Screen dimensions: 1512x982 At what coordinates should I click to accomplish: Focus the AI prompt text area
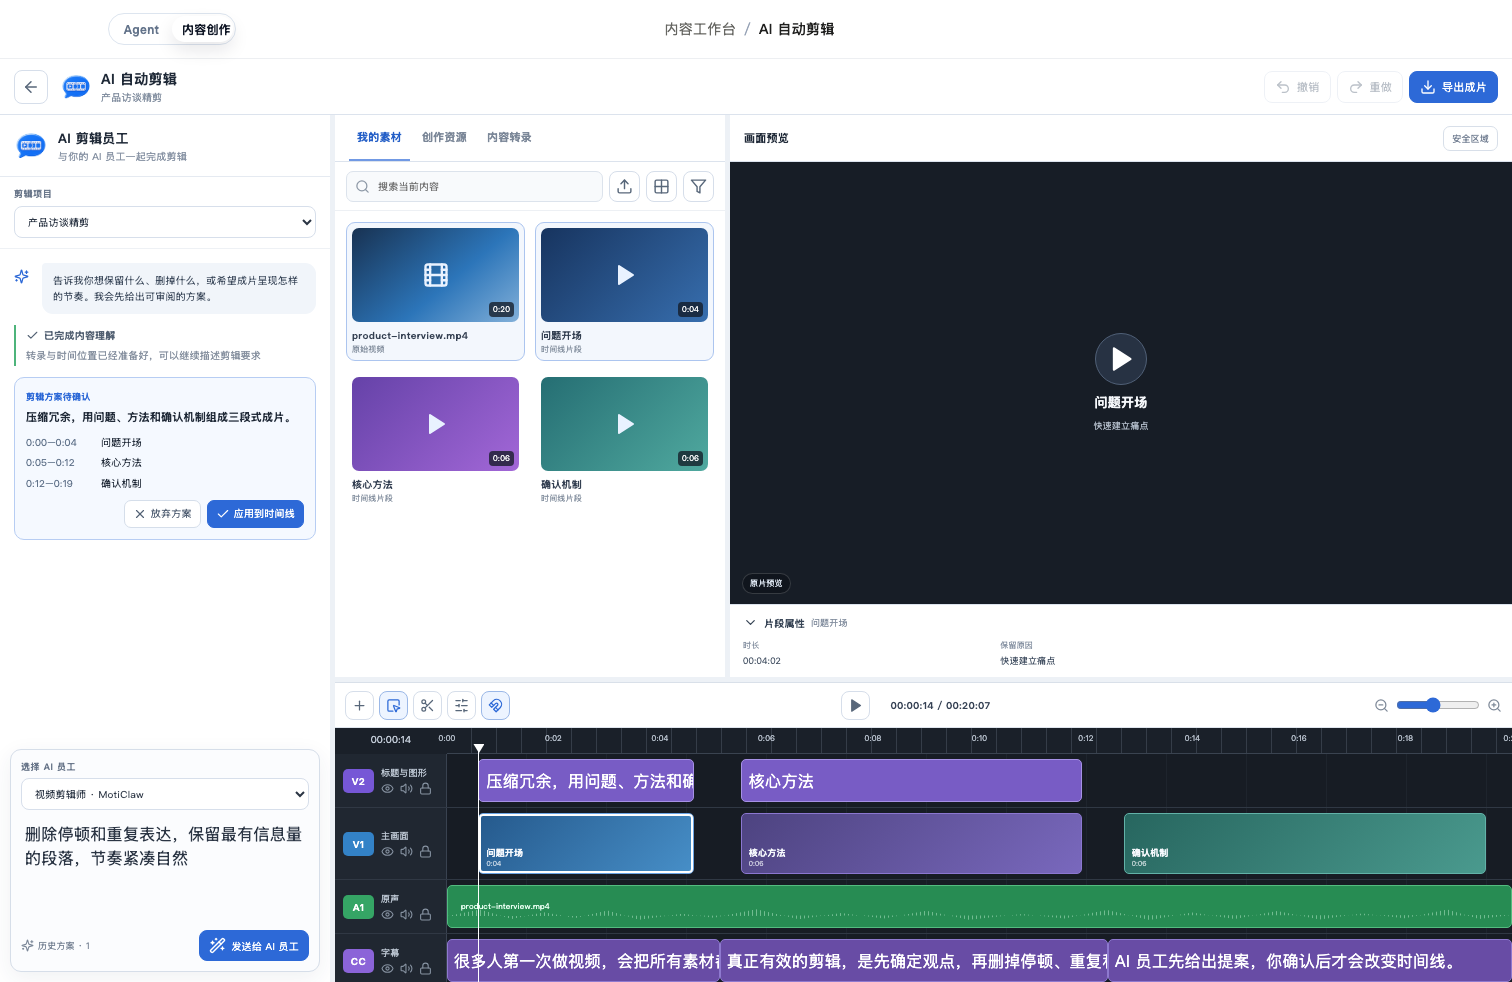pyautogui.click(x=165, y=870)
